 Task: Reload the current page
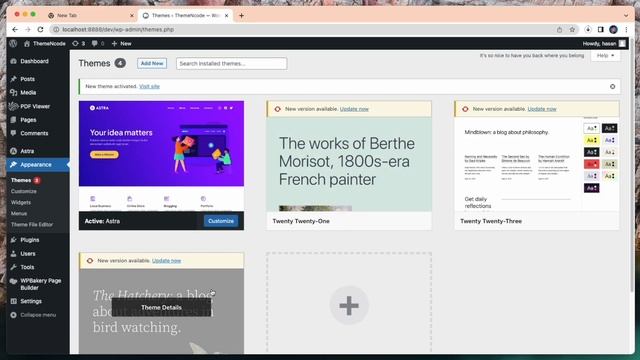pyautogui.click(x=40, y=29)
